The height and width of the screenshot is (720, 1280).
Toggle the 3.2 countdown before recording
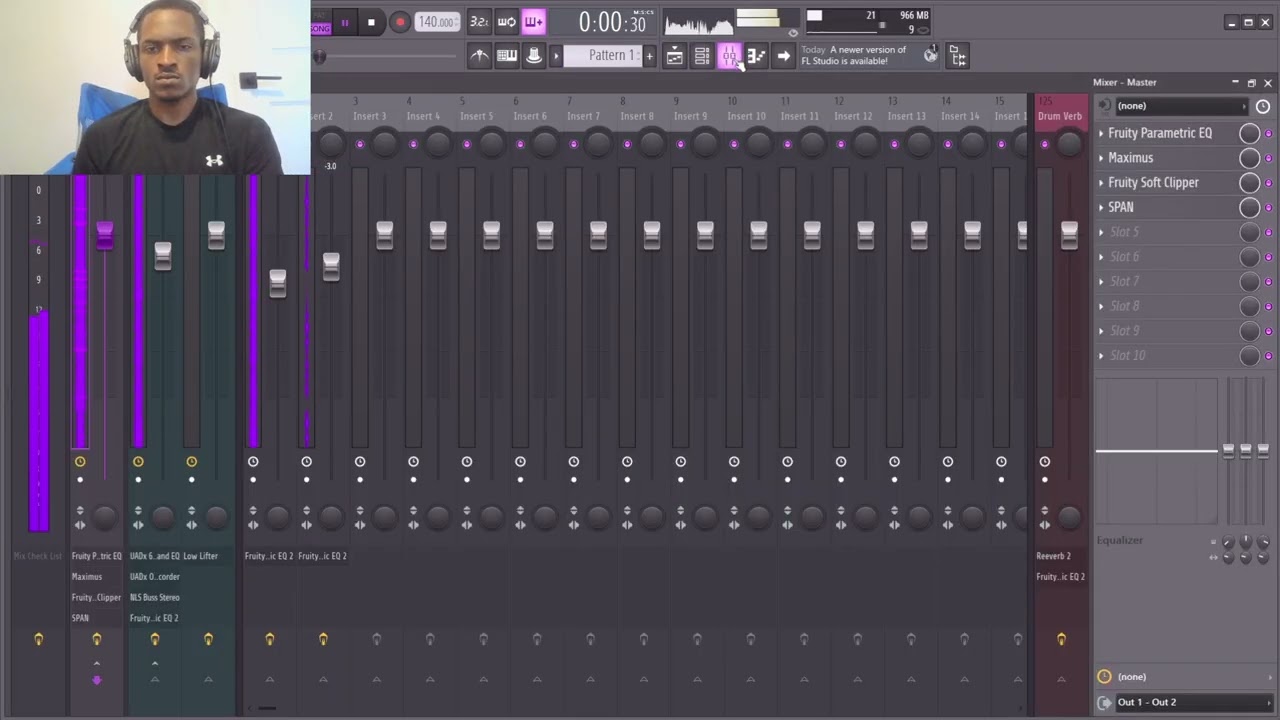point(479,22)
